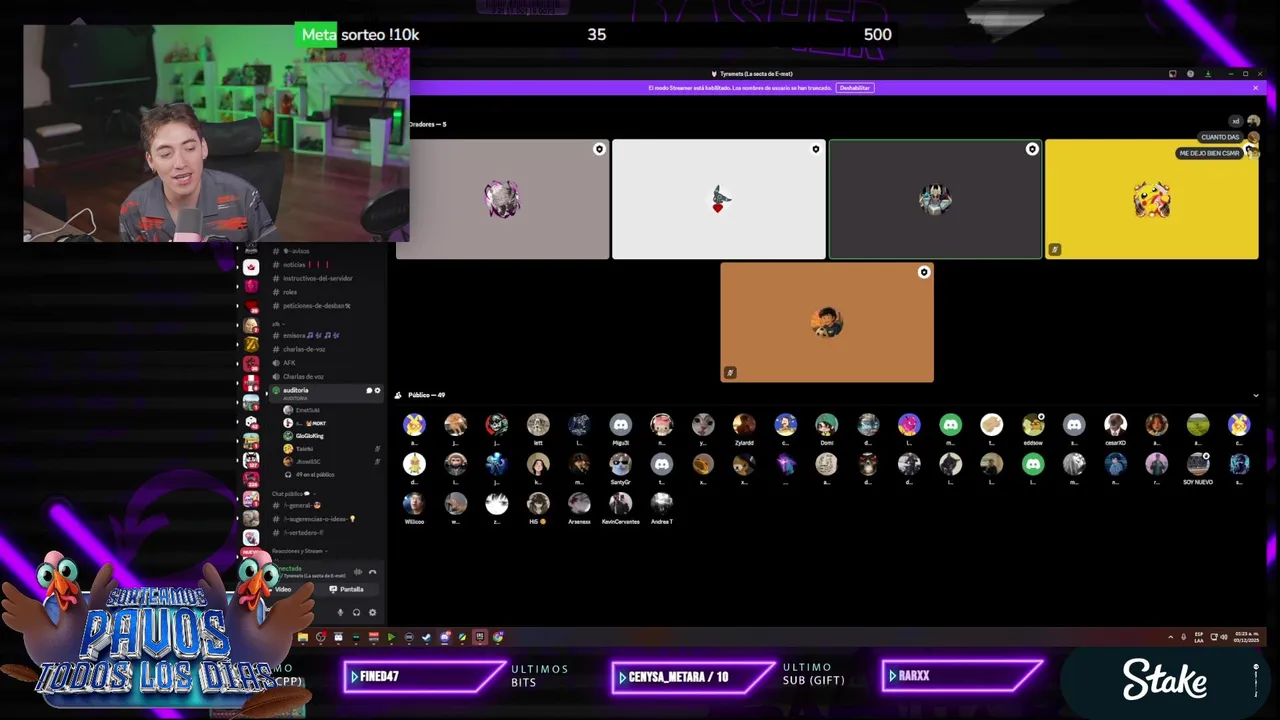Viewport: 1280px width, 720px height.
Task: Select the yellow Pikachu speaker tile
Action: pyautogui.click(x=1151, y=199)
